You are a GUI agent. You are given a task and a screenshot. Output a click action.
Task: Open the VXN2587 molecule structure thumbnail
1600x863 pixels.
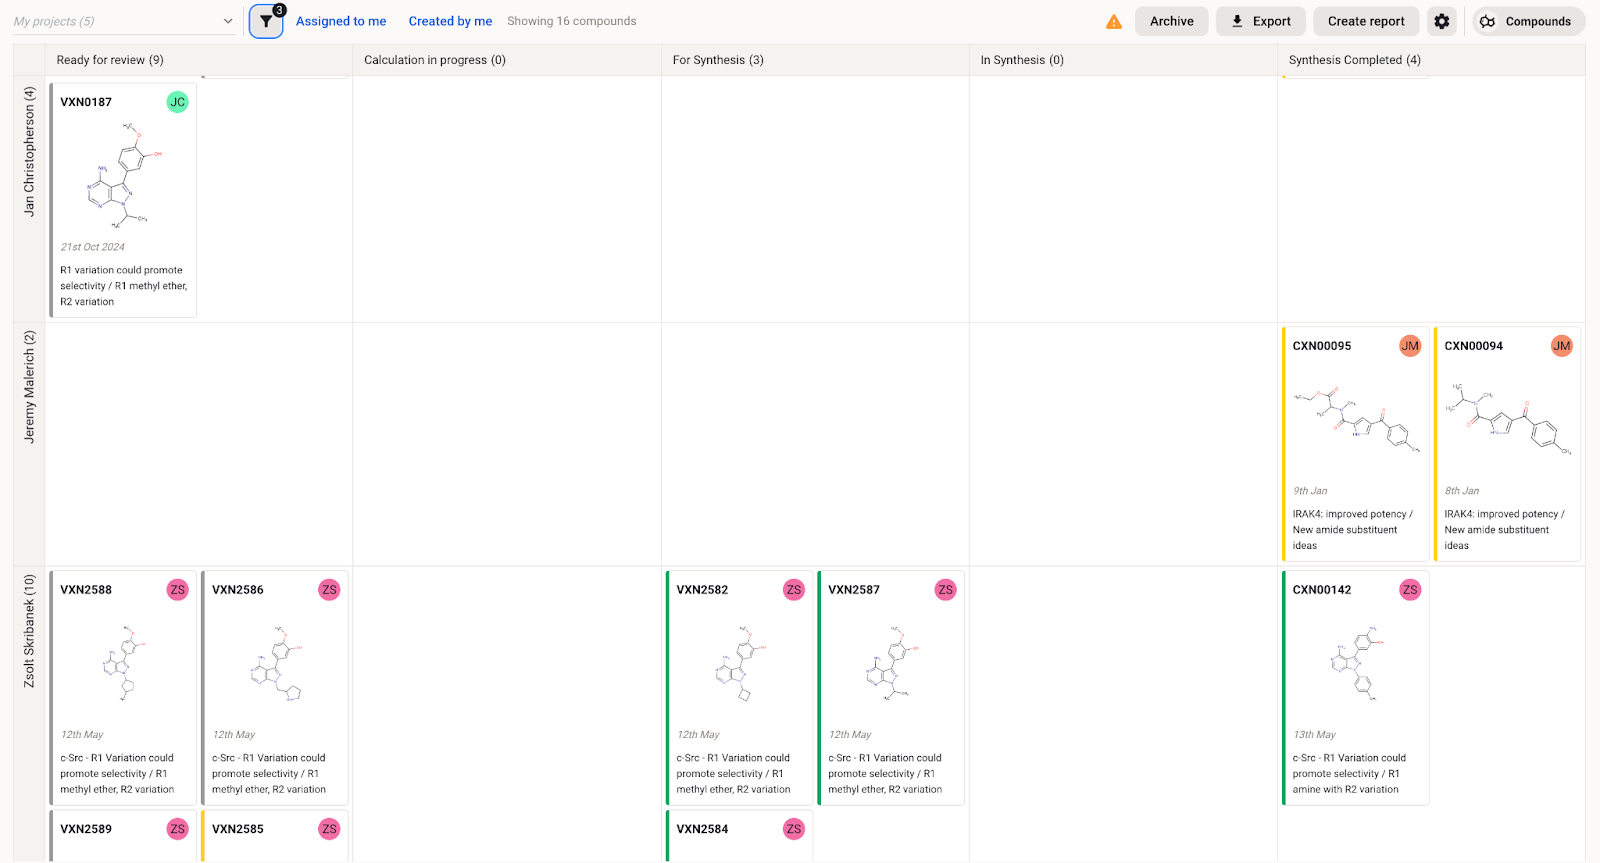pos(891,662)
